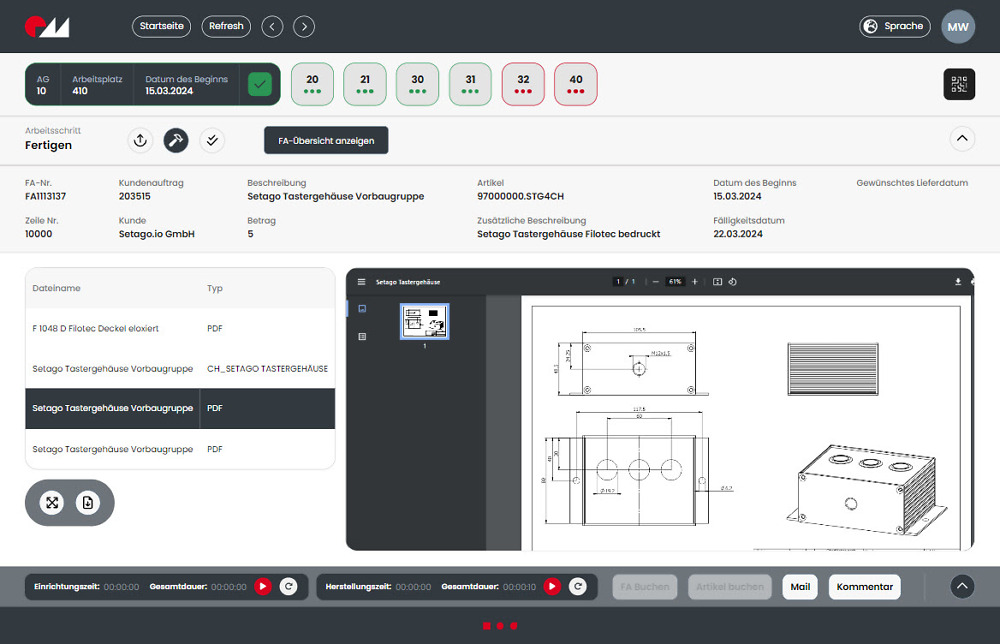1000x644 pixels.
Task: Select operation step 32
Action: coord(523,84)
